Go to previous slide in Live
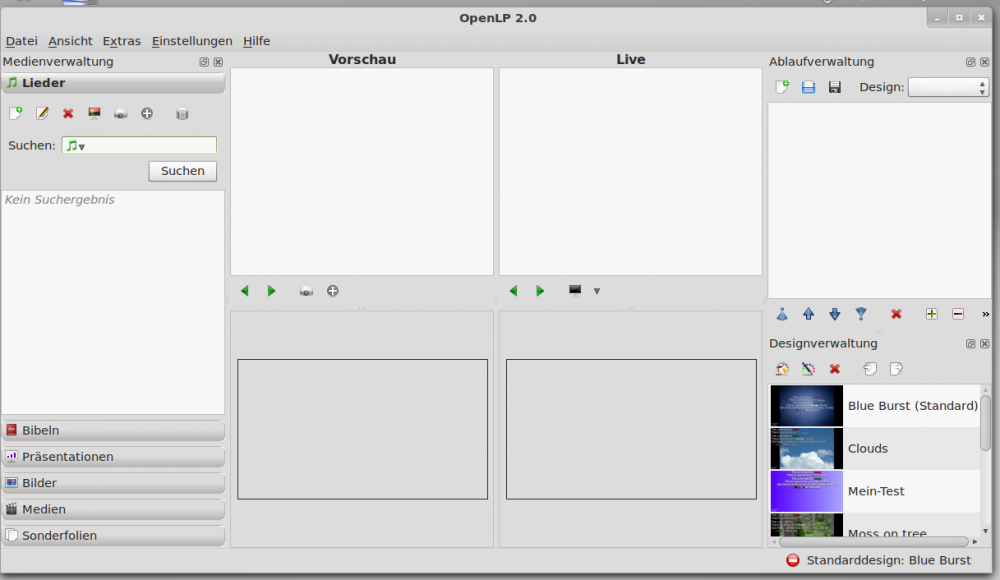The image size is (1000, 580). tap(513, 291)
